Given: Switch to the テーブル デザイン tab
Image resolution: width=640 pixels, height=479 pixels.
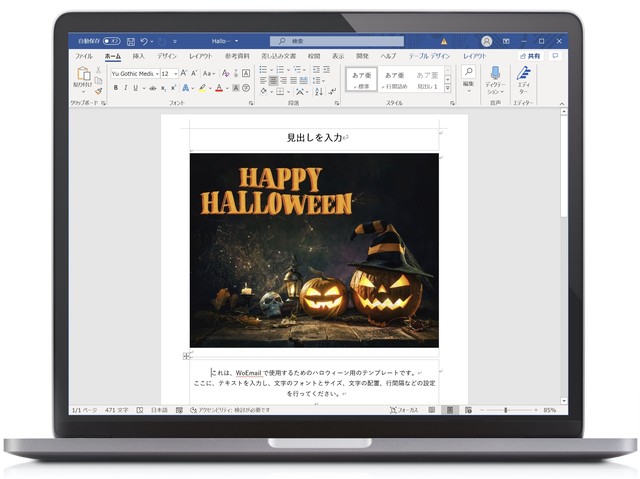Looking at the screenshot, I should (429, 56).
